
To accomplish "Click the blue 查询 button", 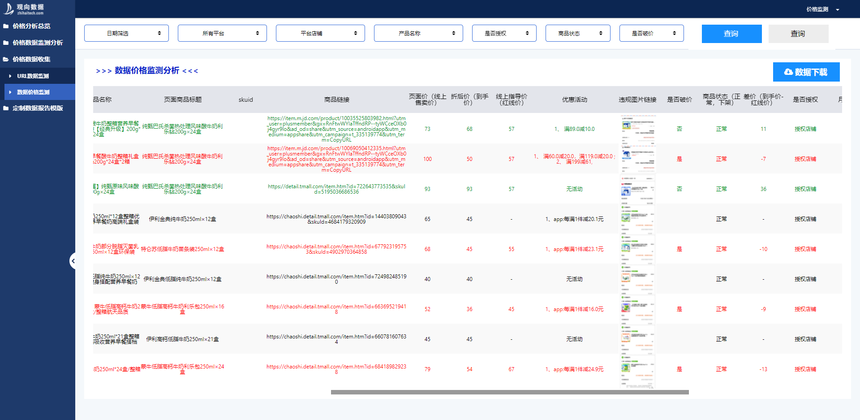I will tap(730, 34).
